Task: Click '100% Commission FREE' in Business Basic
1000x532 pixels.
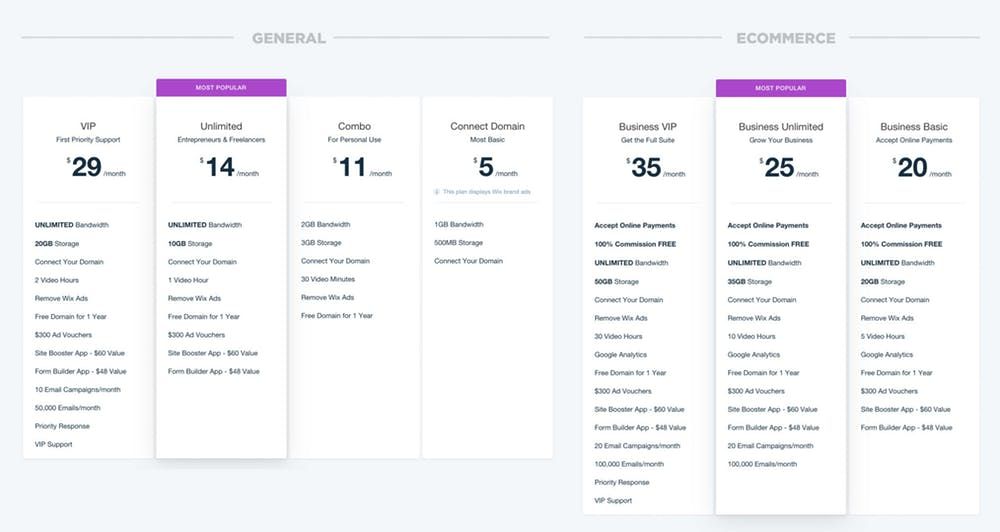Action: [x=901, y=244]
